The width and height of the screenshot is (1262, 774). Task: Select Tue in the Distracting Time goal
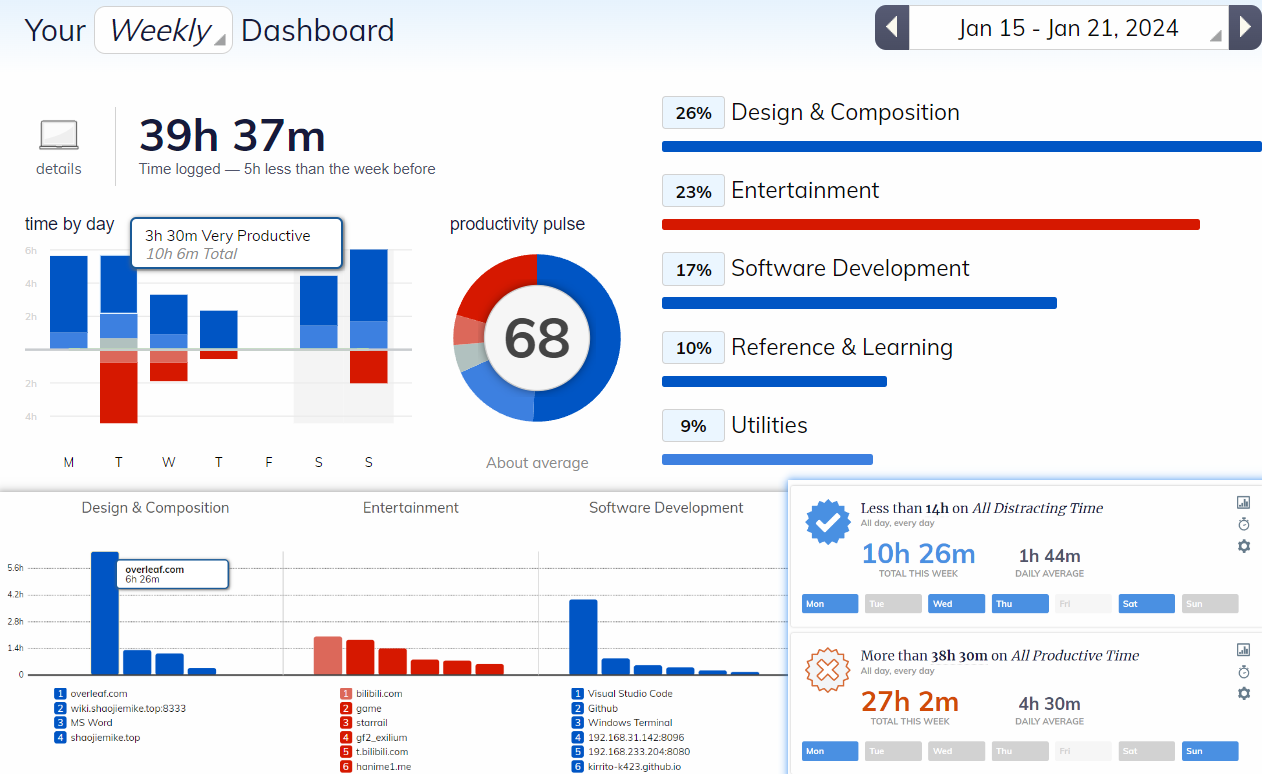tap(893, 604)
